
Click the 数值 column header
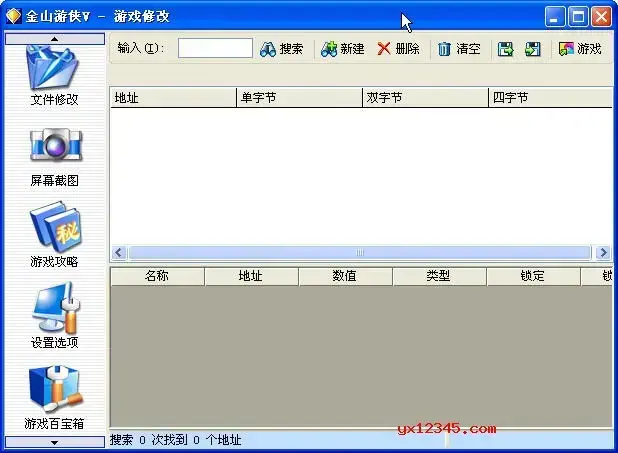[345, 276]
